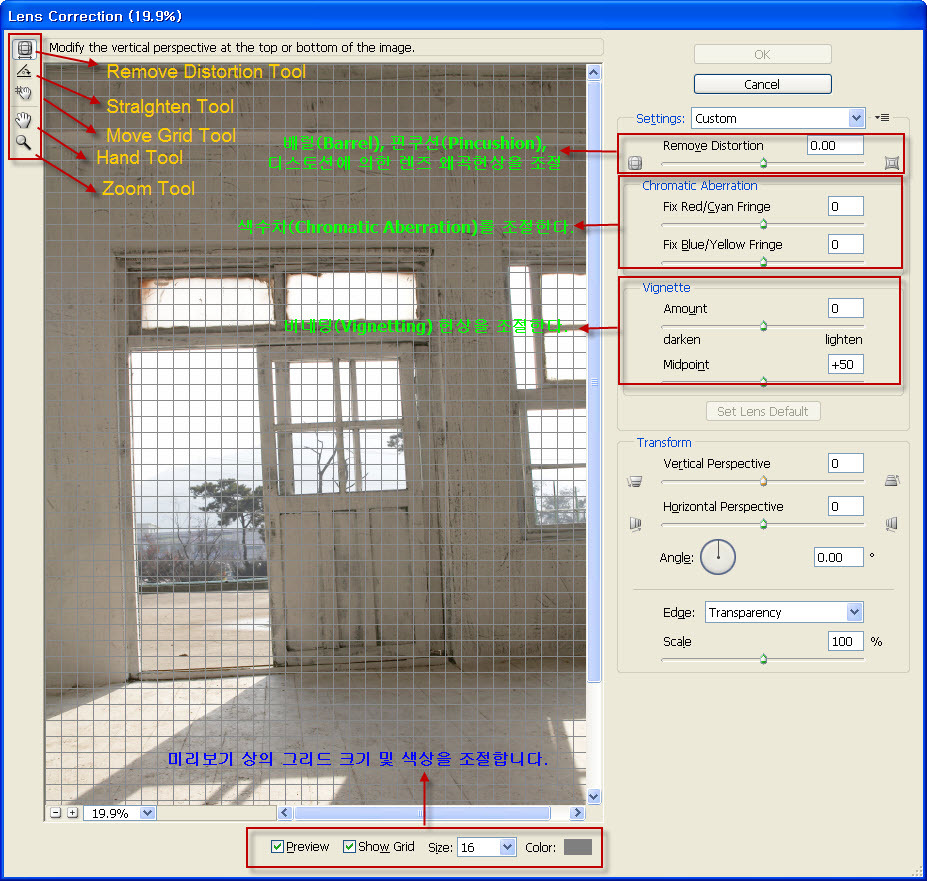Image resolution: width=927 pixels, height=881 pixels.
Task: Click the grid Color swatch
Action: pos(578,847)
